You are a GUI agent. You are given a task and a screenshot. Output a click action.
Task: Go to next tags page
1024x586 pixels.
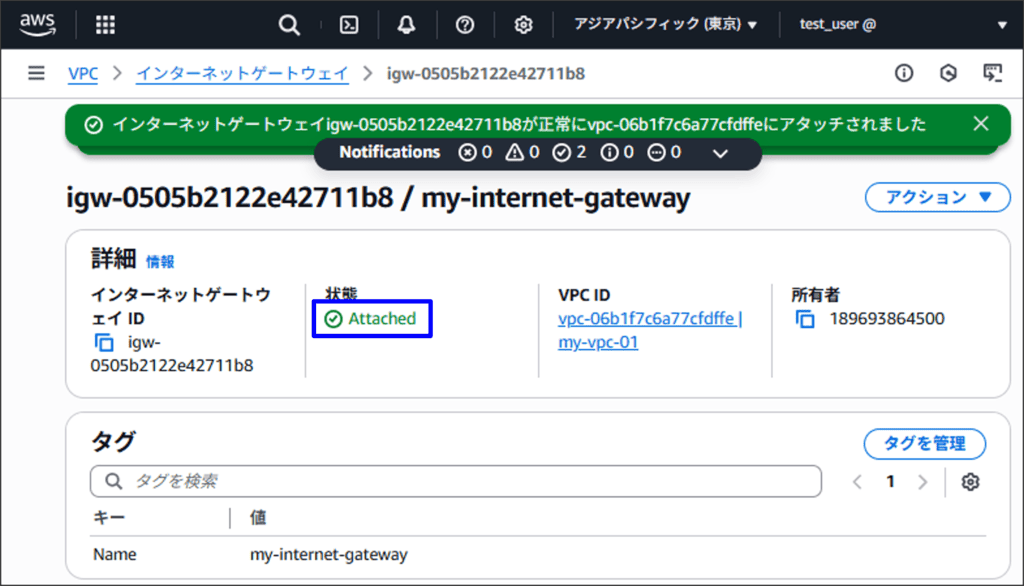pos(922,482)
